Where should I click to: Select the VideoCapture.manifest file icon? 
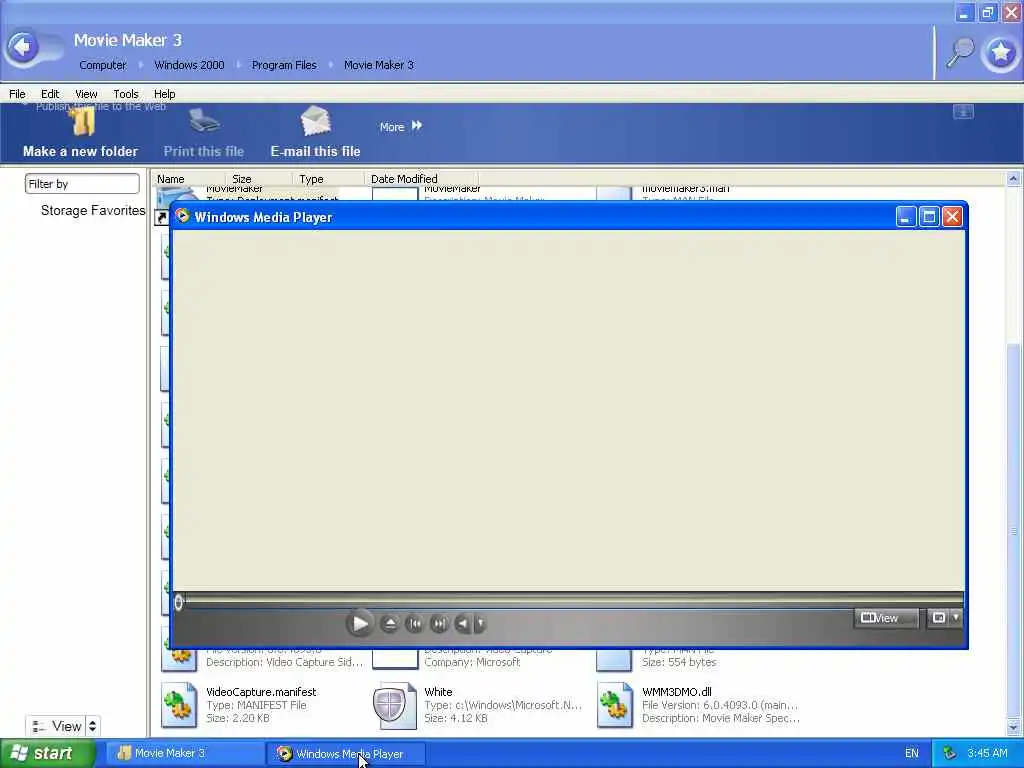(x=179, y=705)
